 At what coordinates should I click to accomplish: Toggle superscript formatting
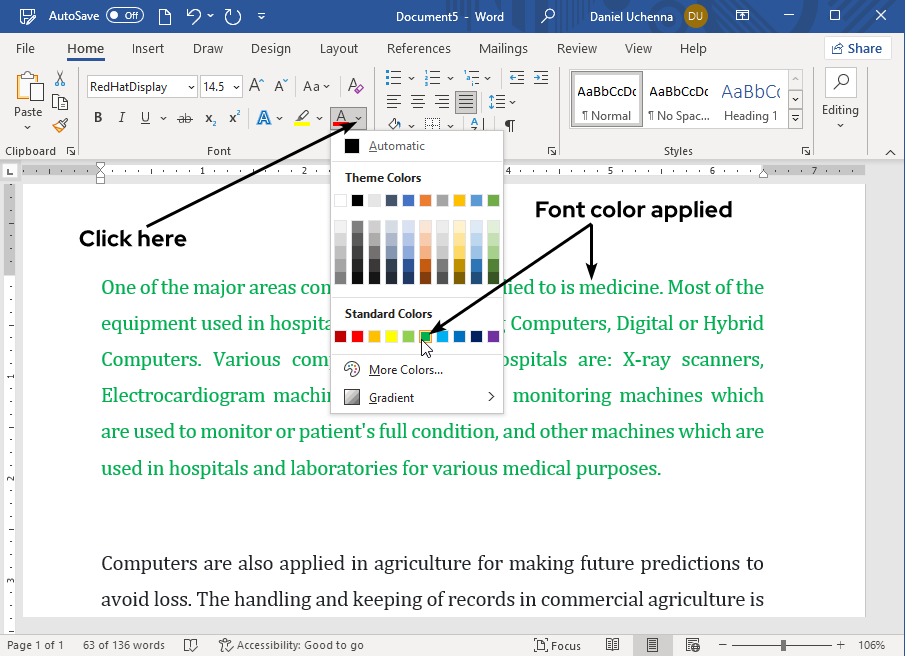(234, 118)
